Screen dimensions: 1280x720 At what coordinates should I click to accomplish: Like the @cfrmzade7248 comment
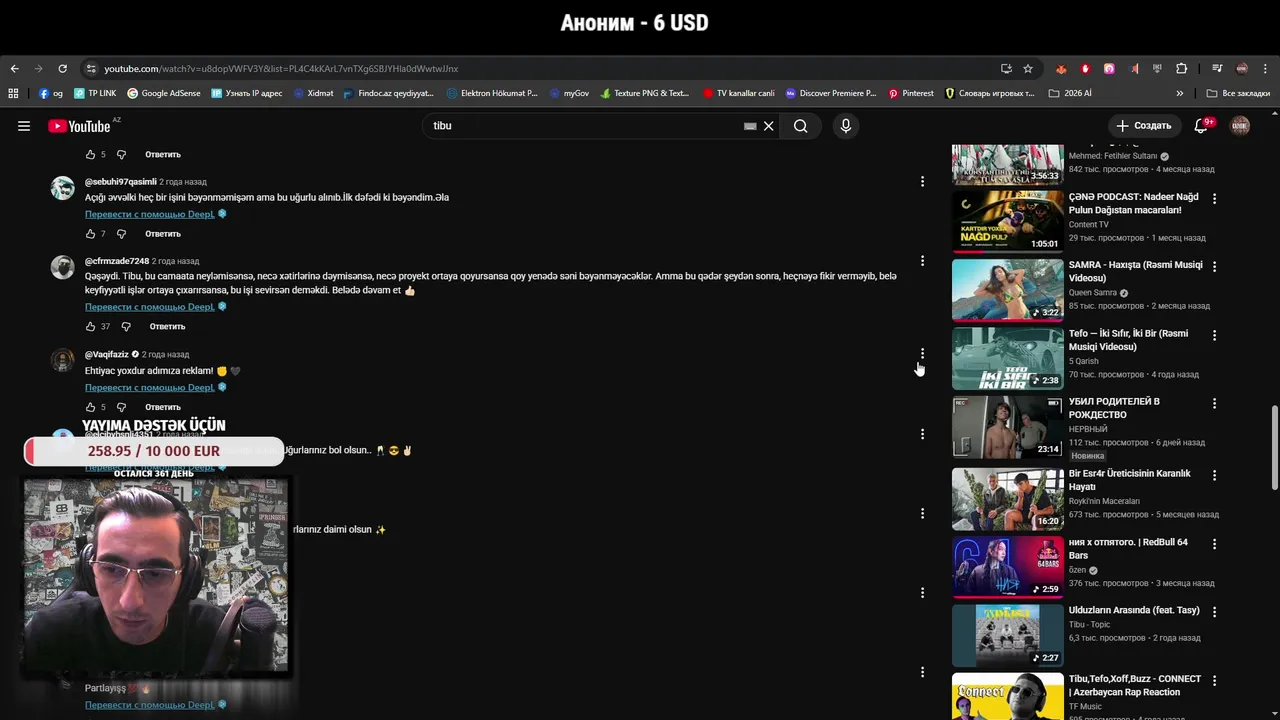tap(90, 326)
